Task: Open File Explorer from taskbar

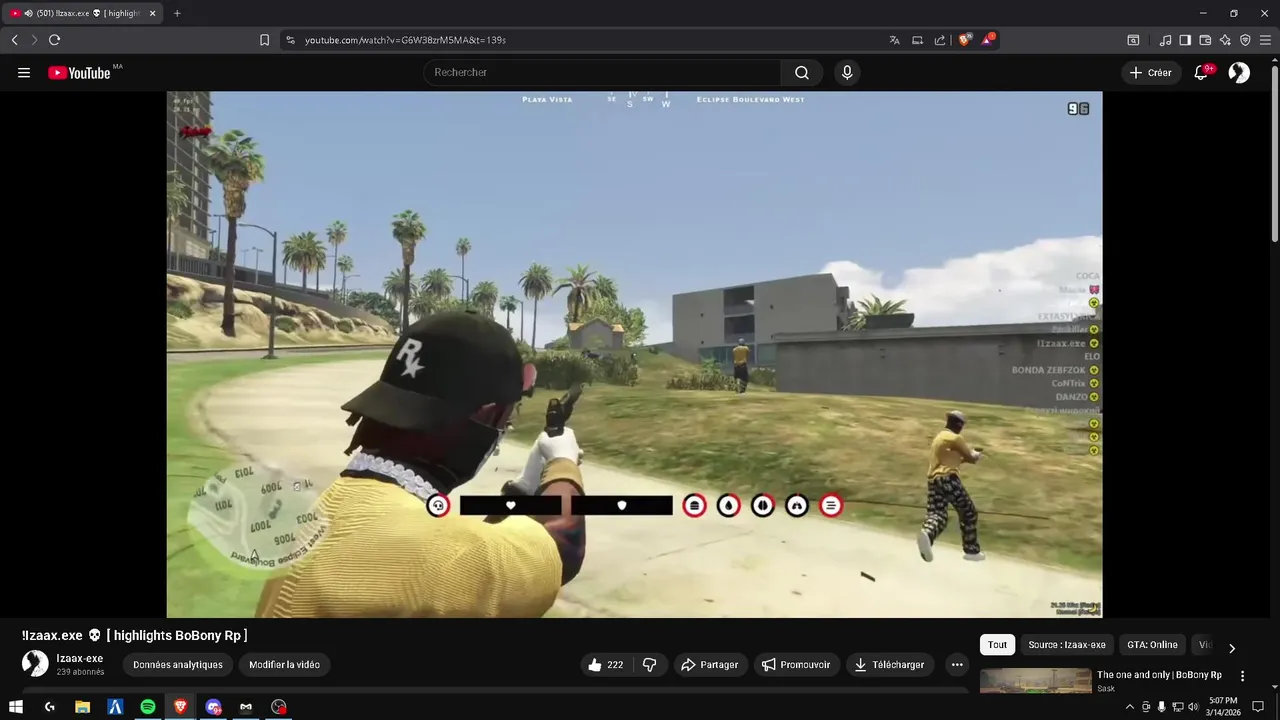Action: (x=82, y=707)
